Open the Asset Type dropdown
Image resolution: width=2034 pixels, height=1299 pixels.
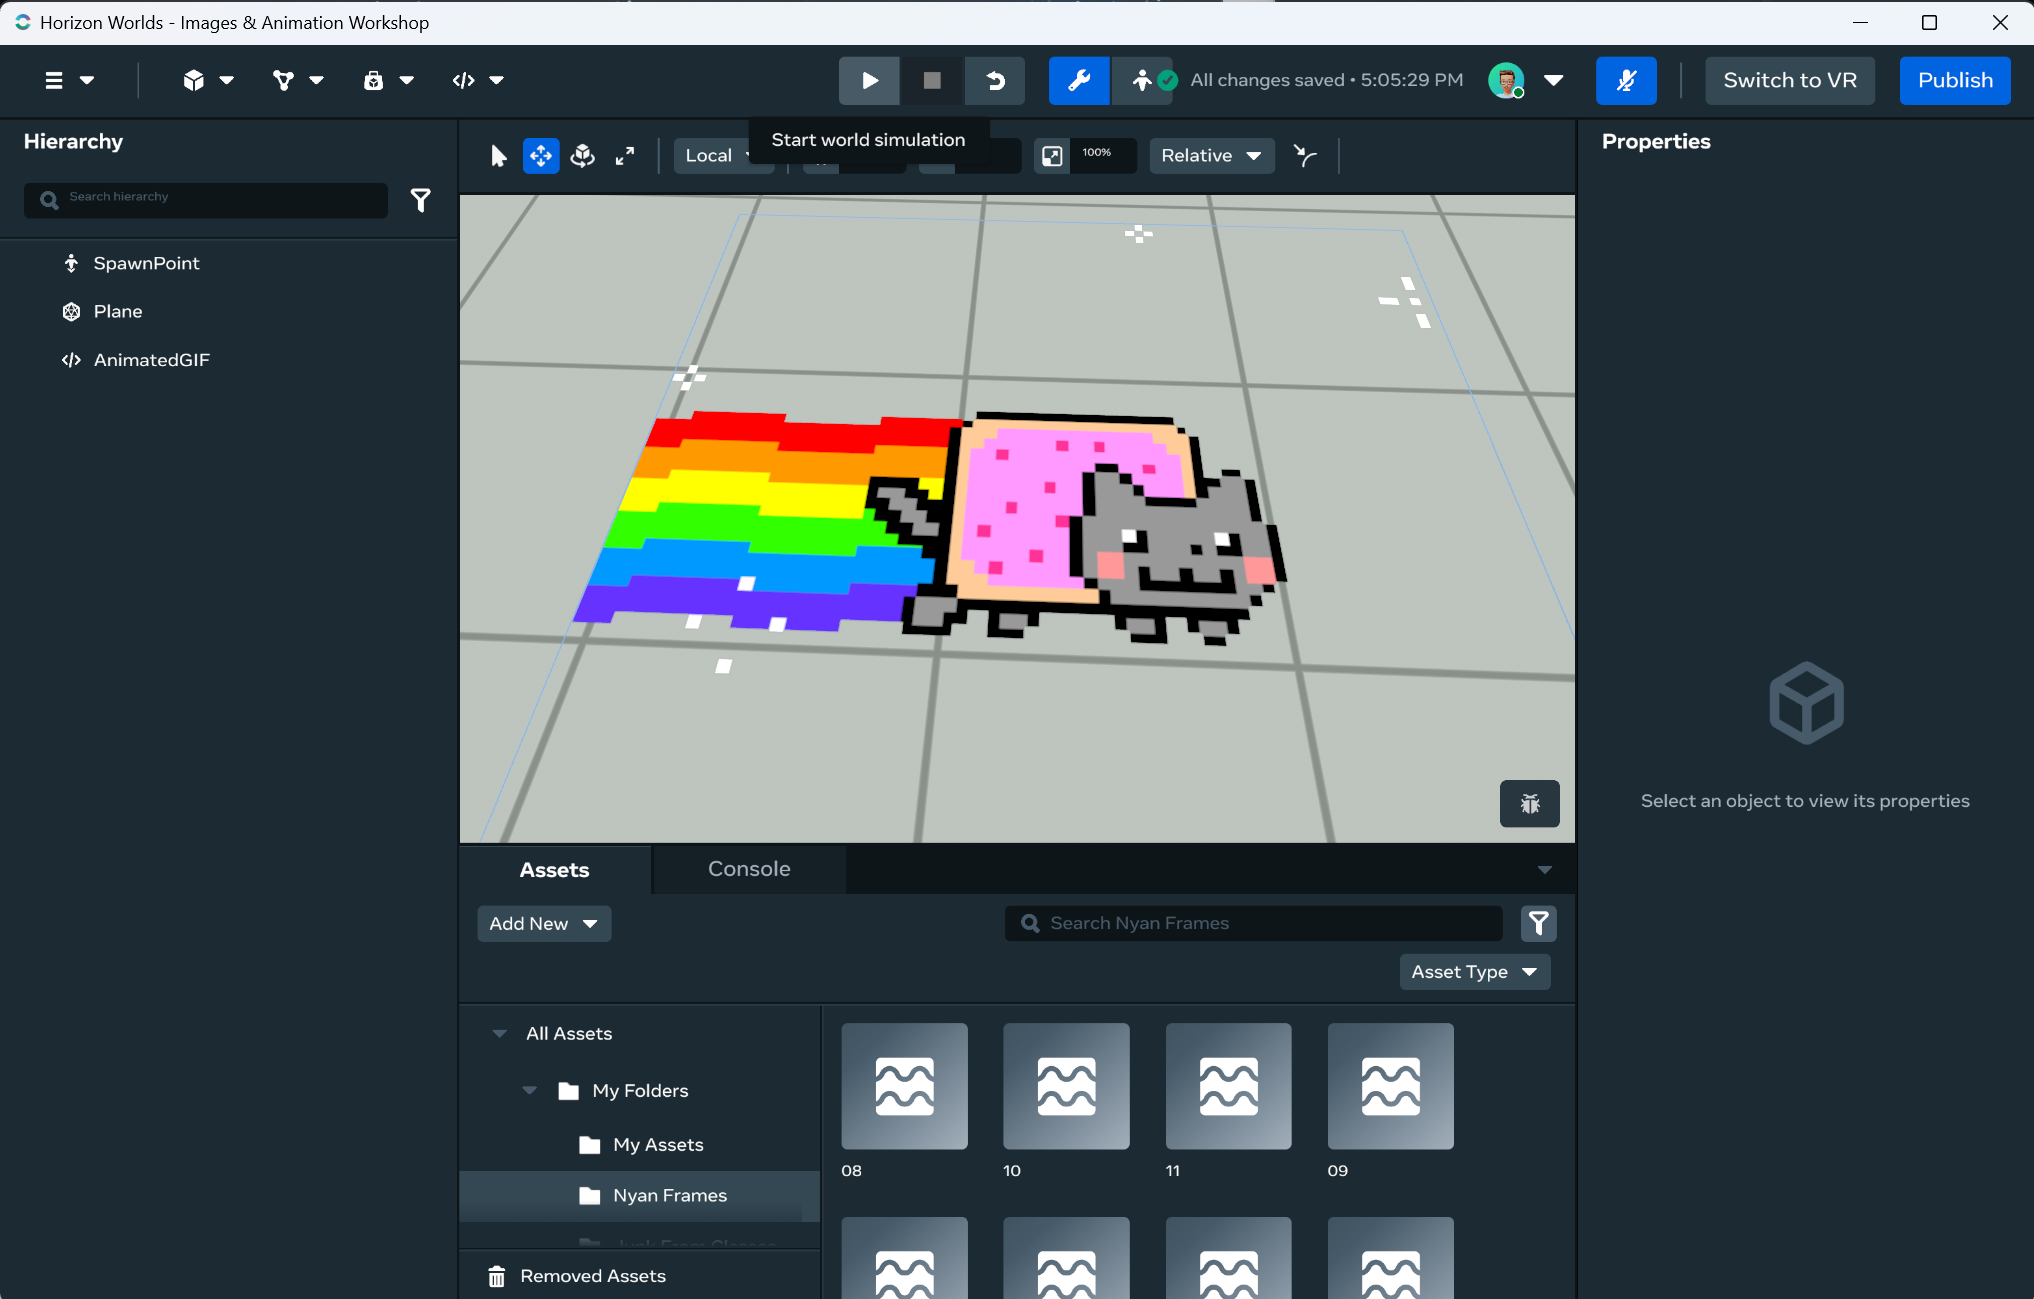pos(1474,972)
